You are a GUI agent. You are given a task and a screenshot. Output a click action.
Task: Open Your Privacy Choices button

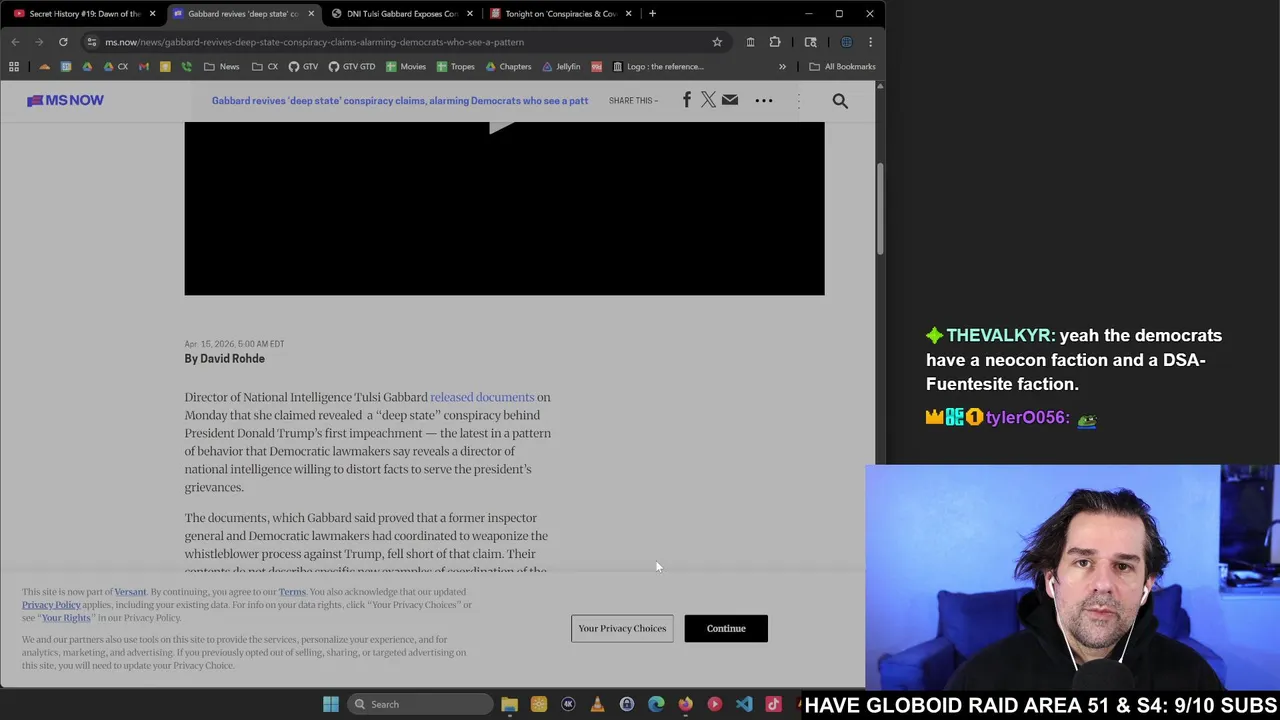coord(622,628)
